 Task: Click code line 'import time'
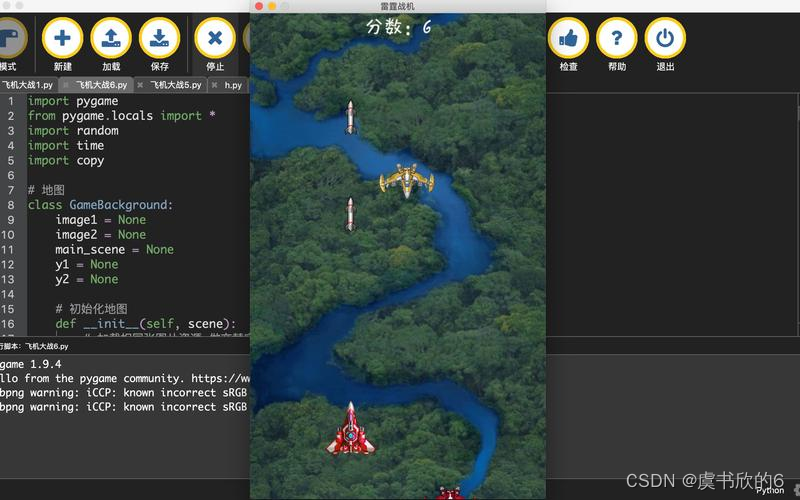(66, 145)
